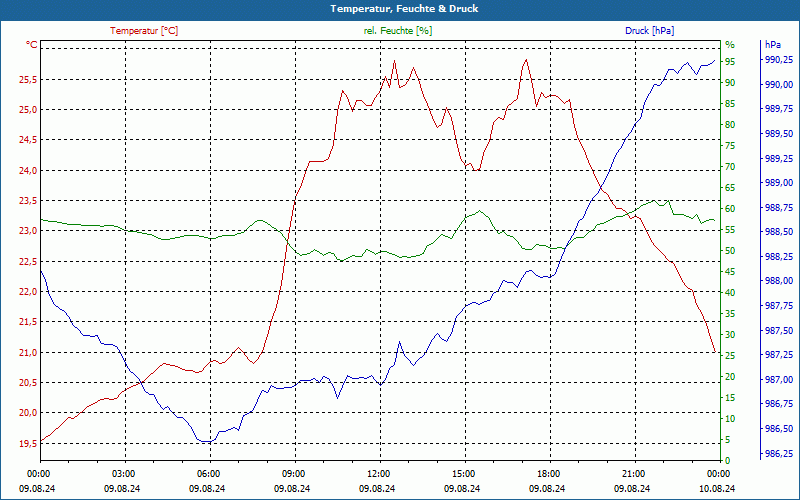This screenshot has height=500, width=800.
Task: Click the 988,75 pressure axis value
Action: [x=779, y=208]
